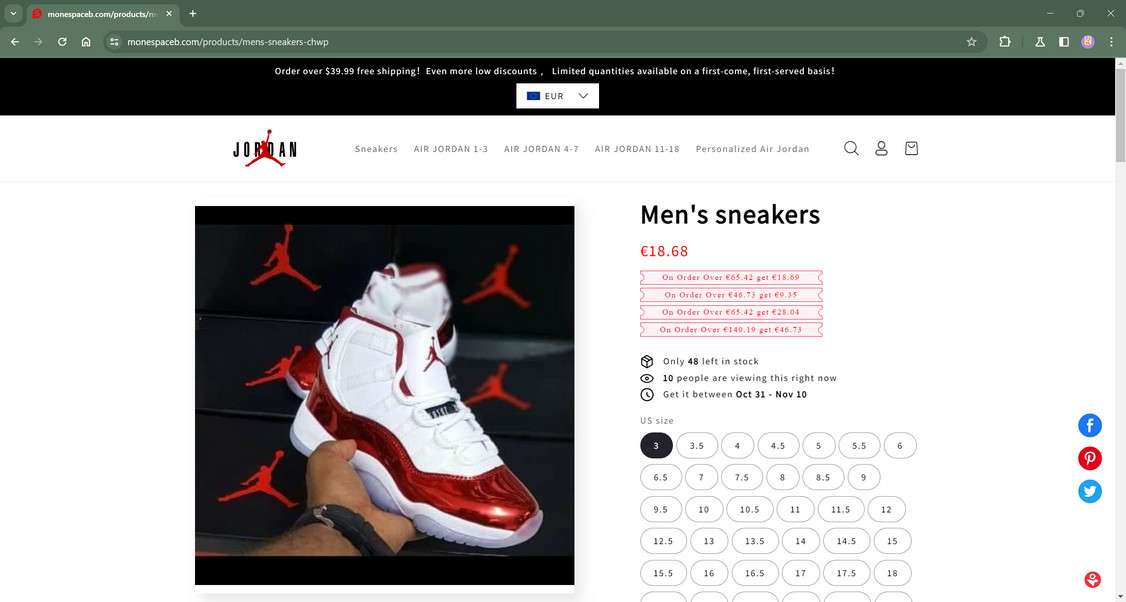Pick size 11.5

(x=841, y=509)
